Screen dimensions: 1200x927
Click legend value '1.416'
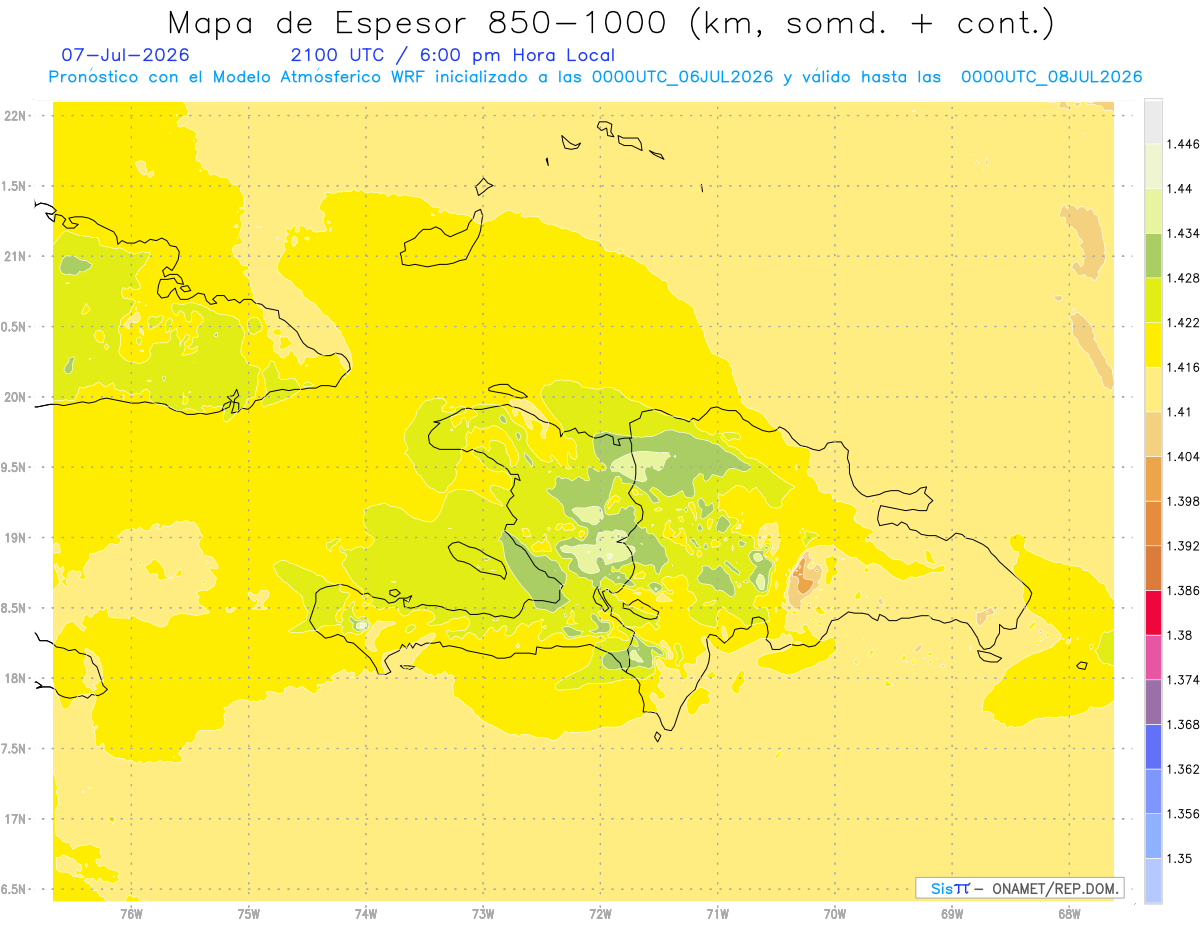(x=1184, y=368)
